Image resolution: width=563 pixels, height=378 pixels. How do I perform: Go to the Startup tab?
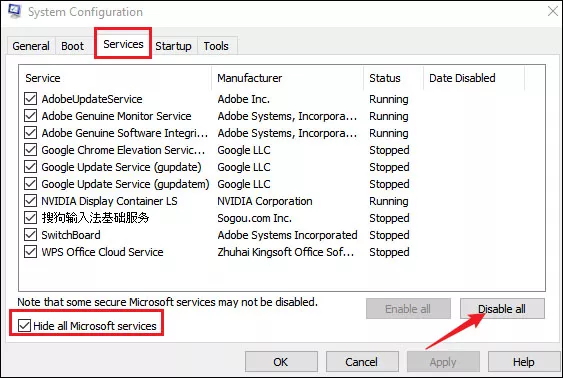click(173, 46)
